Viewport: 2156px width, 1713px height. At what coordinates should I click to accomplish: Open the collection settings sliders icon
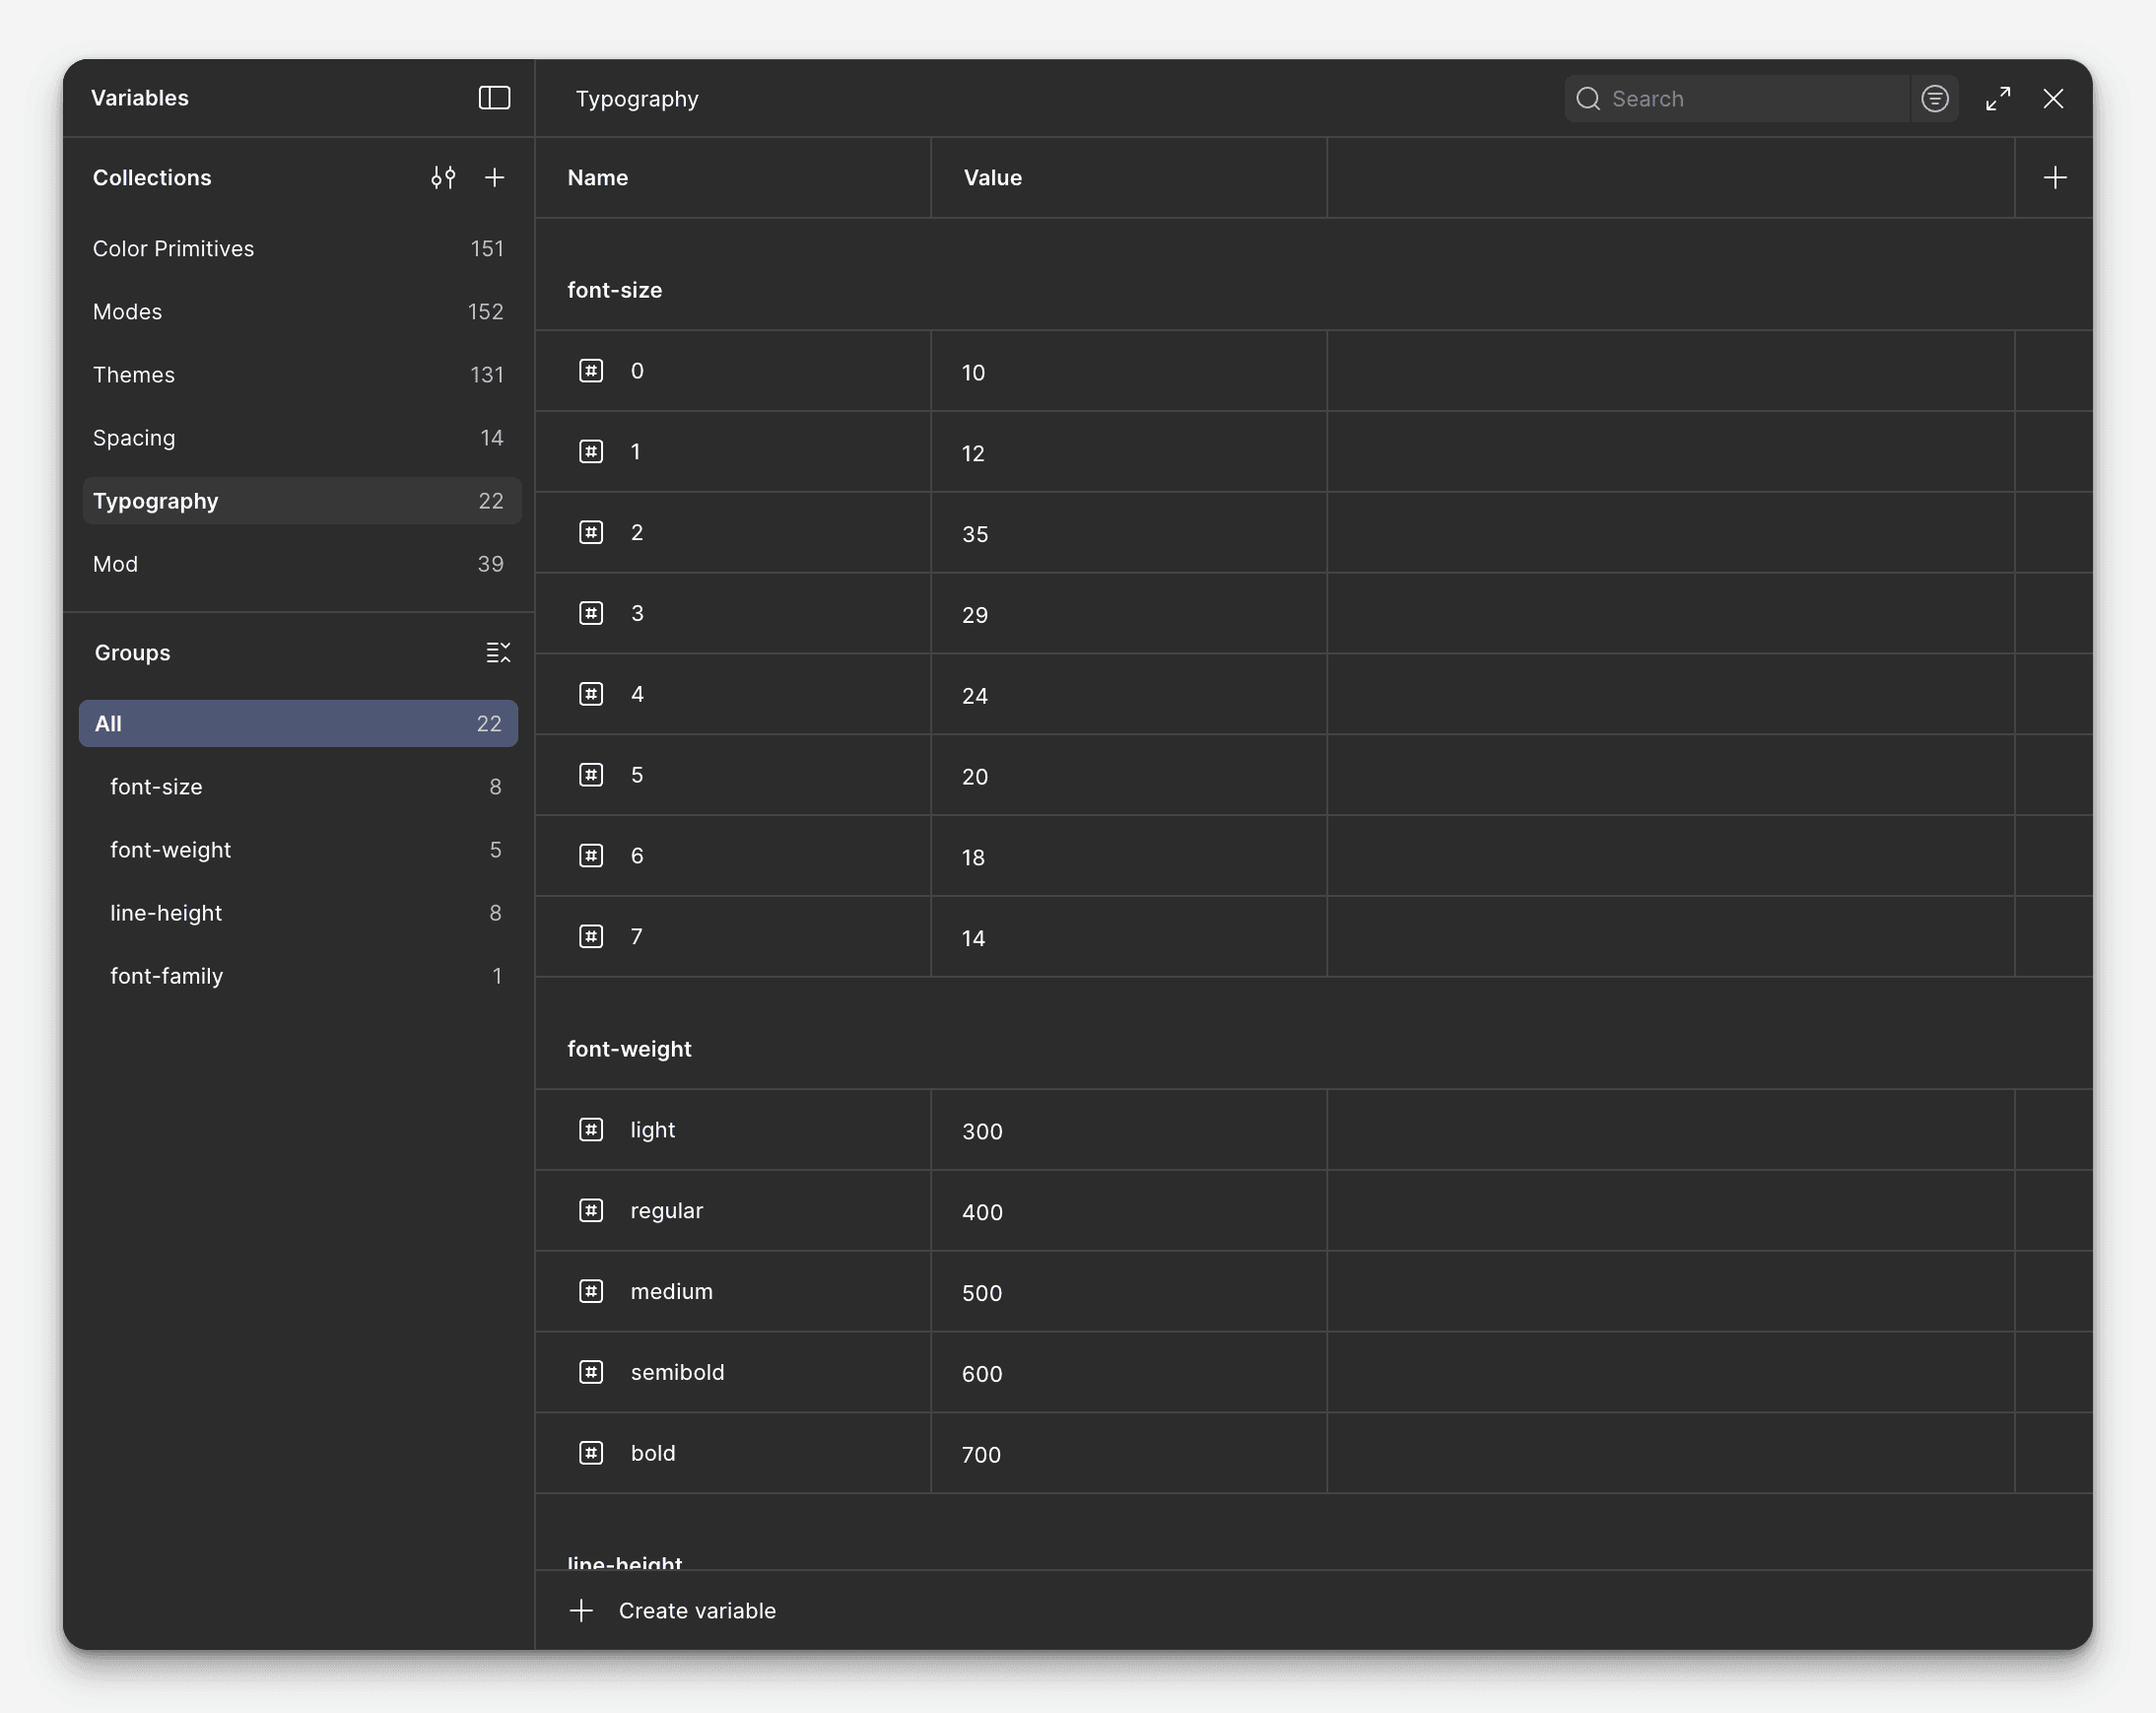[443, 177]
